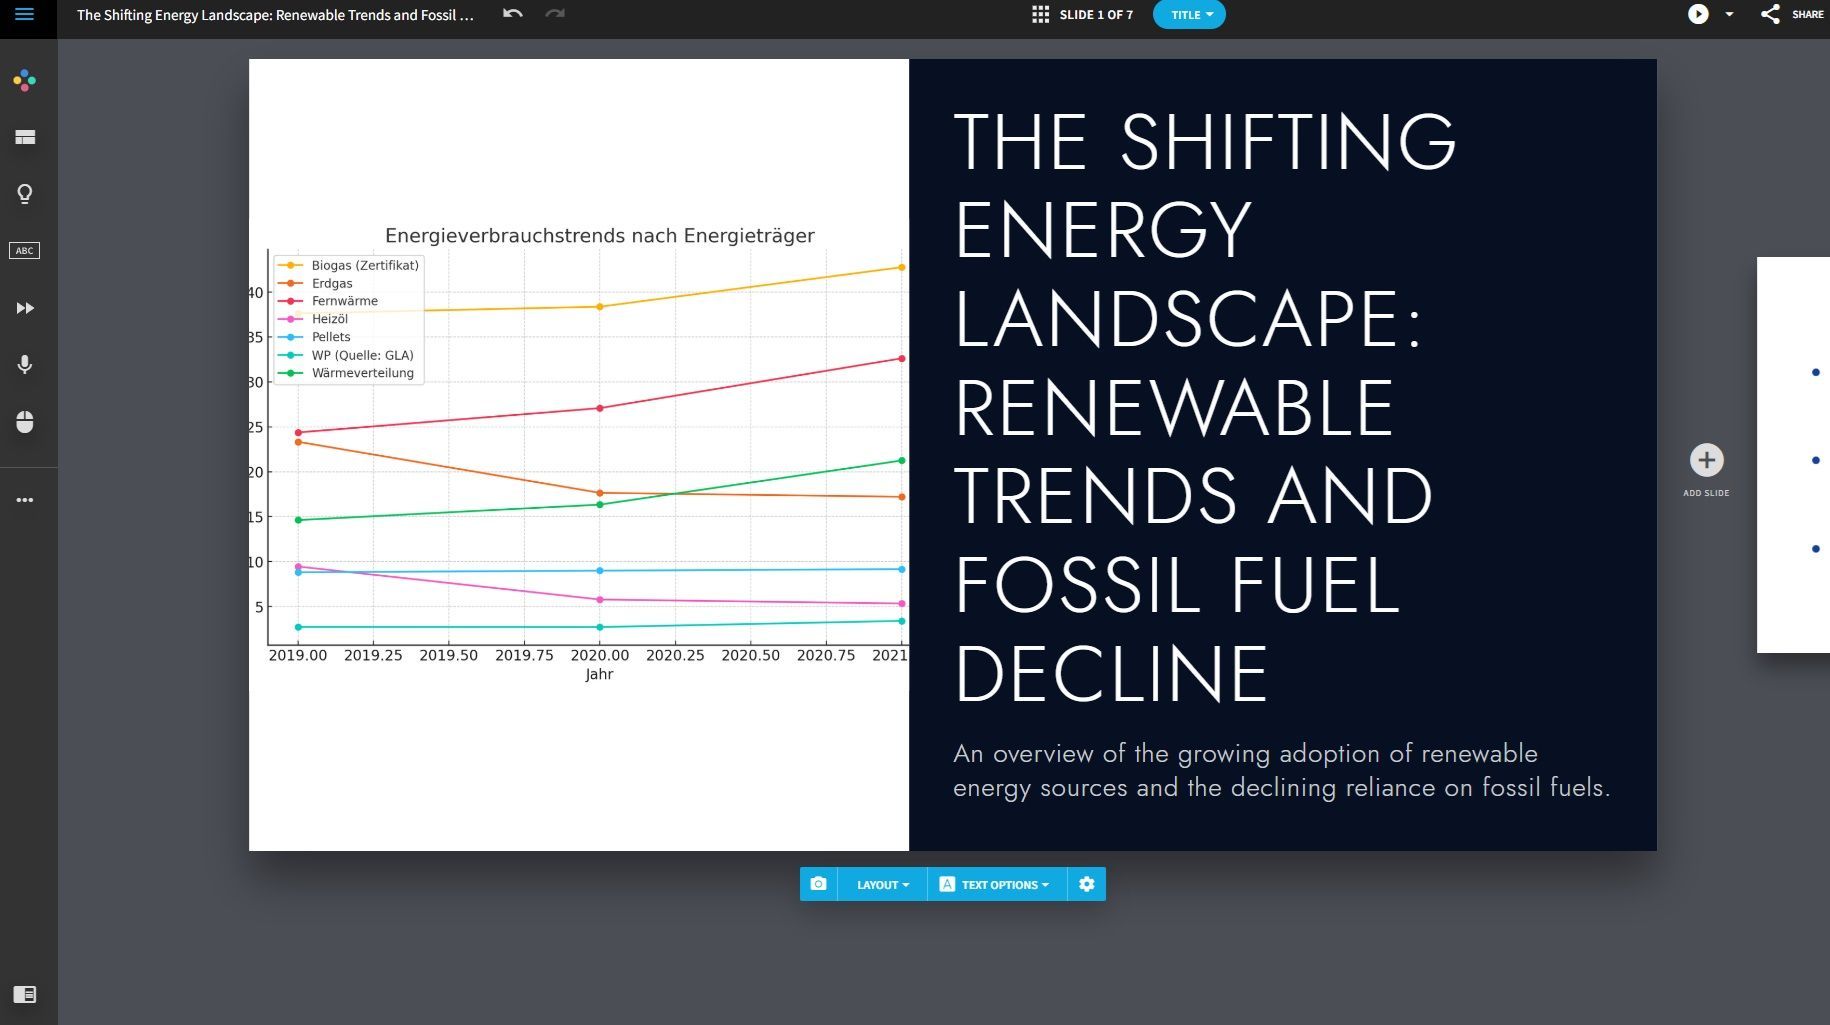Image resolution: width=1830 pixels, height=1025 pixels.
Task: Share the presentation
Action: click(1793, 14)
